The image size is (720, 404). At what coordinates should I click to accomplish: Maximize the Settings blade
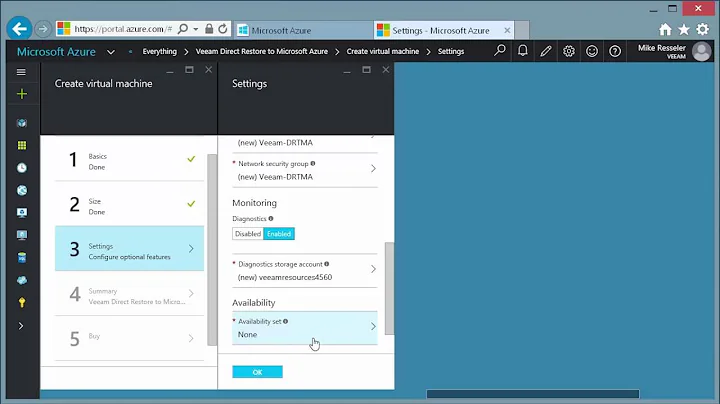(x=366, y=70)
